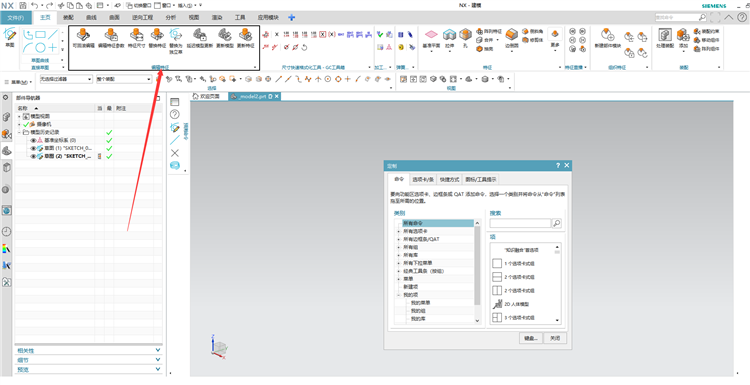Screen dimensions: 750x385
Task: Click the 关闭 button in dialog
Action: coord(555,338)
